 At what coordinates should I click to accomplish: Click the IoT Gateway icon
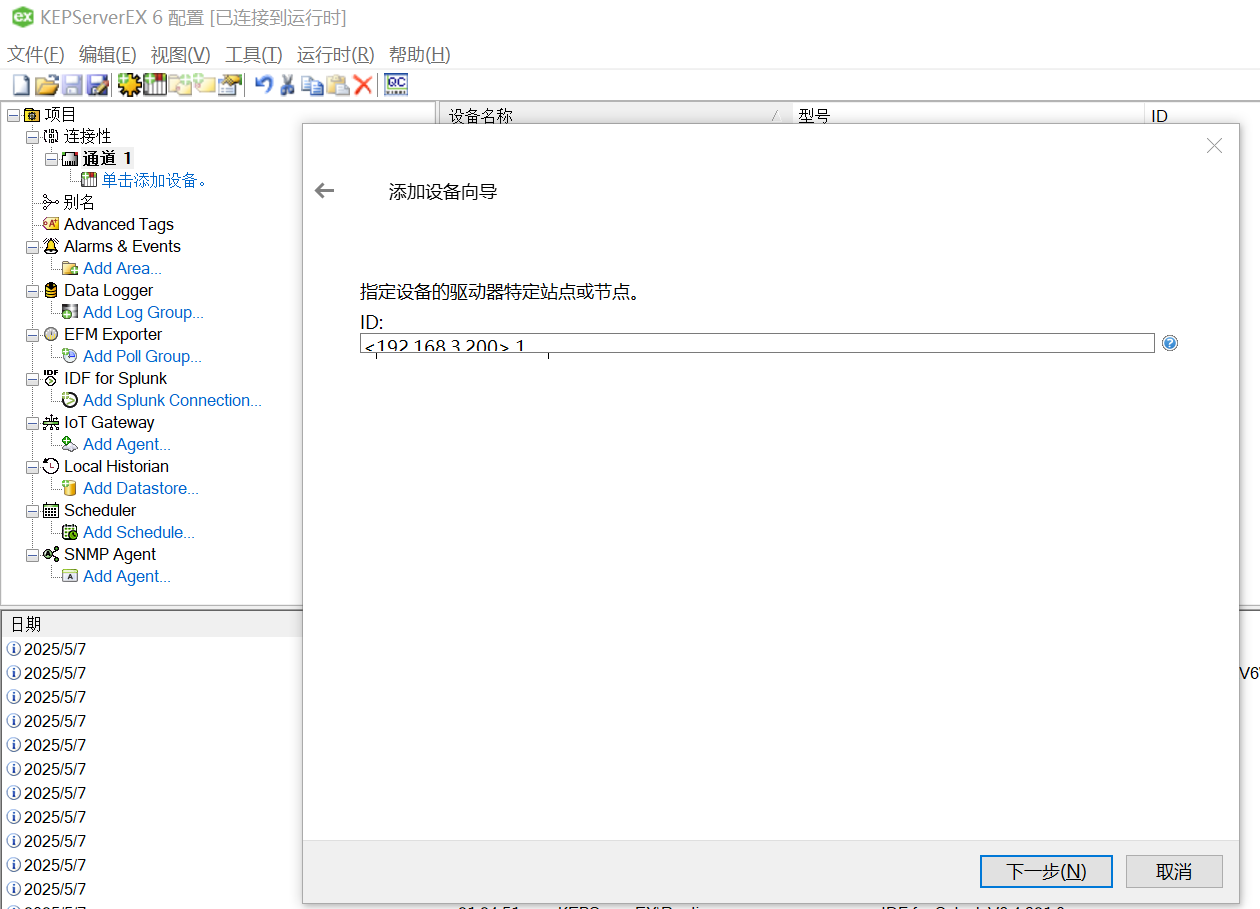[x=51, y=422]
